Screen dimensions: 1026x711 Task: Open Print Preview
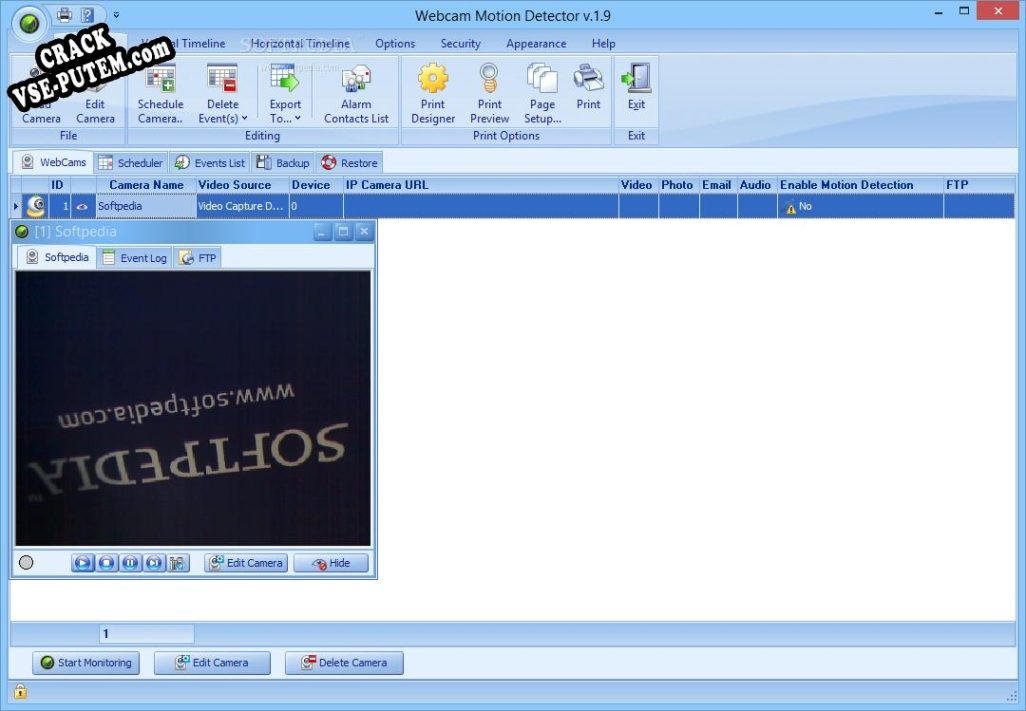point(489,94)
